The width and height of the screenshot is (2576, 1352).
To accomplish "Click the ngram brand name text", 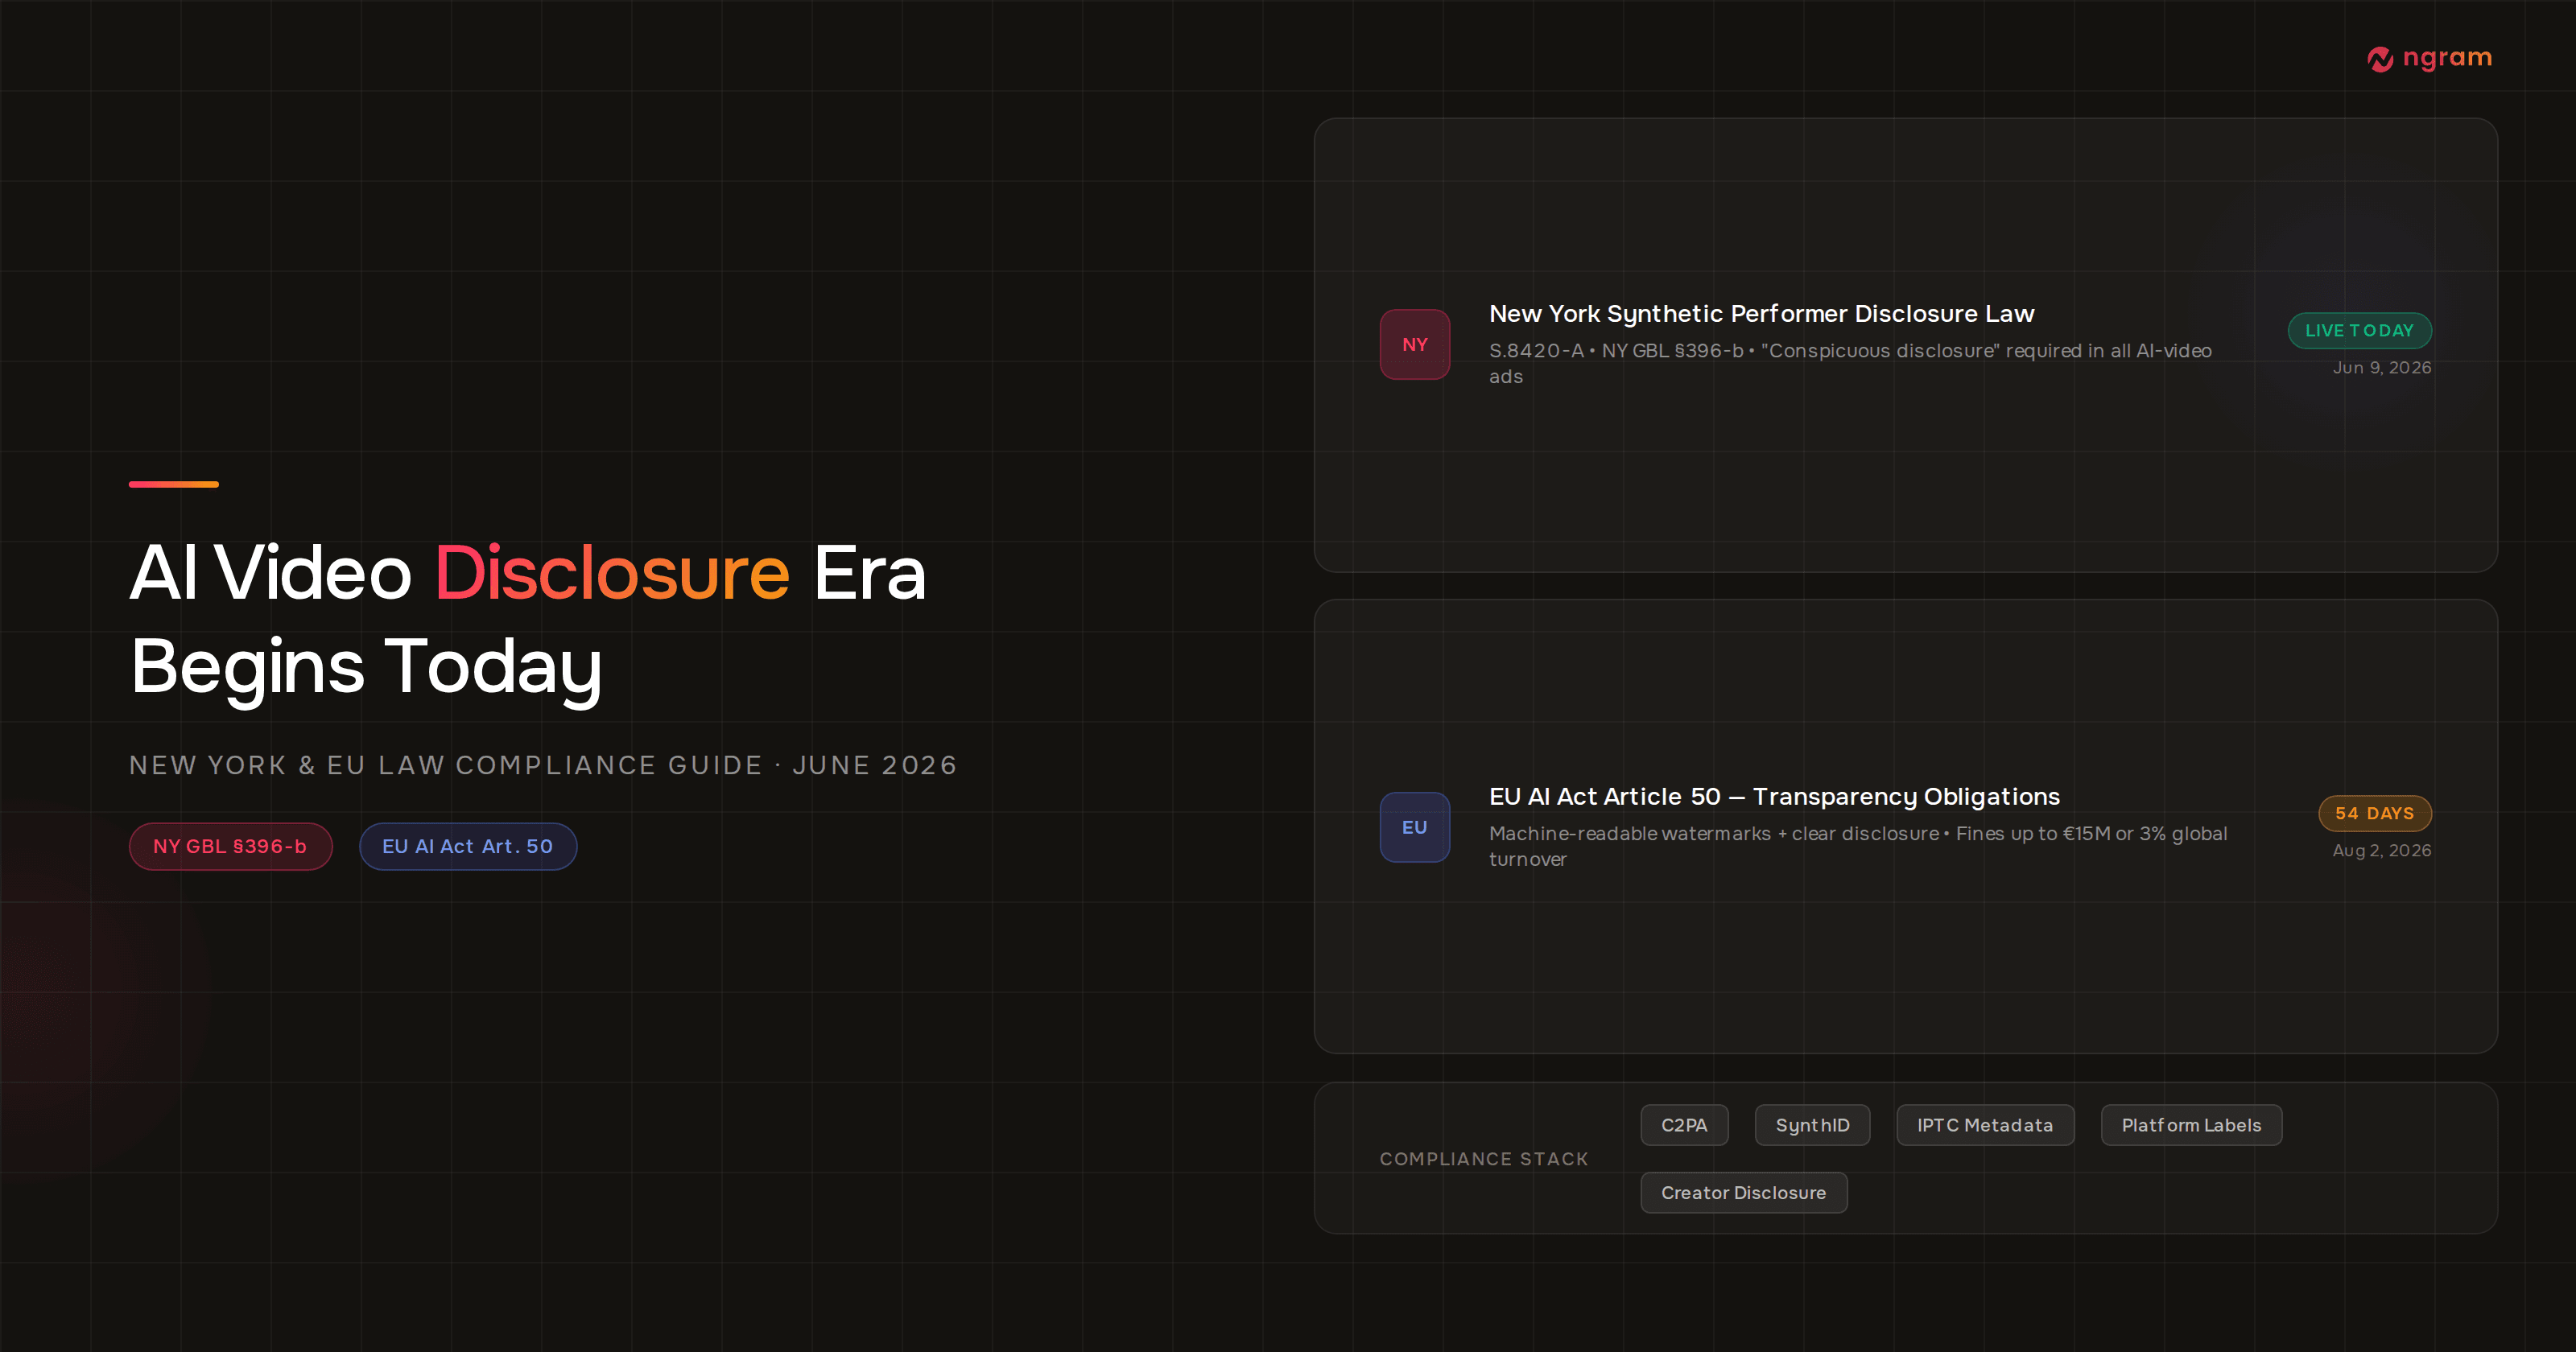I will click(x=2447, y=58).
